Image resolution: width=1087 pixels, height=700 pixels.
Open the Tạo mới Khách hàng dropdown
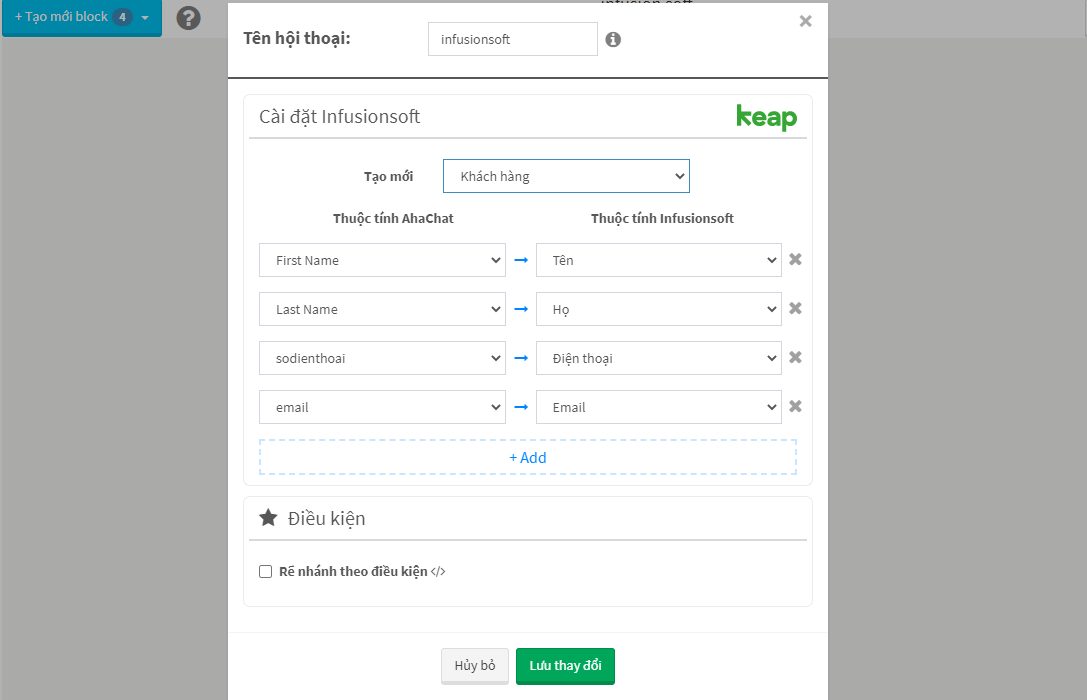pos(566,176)
